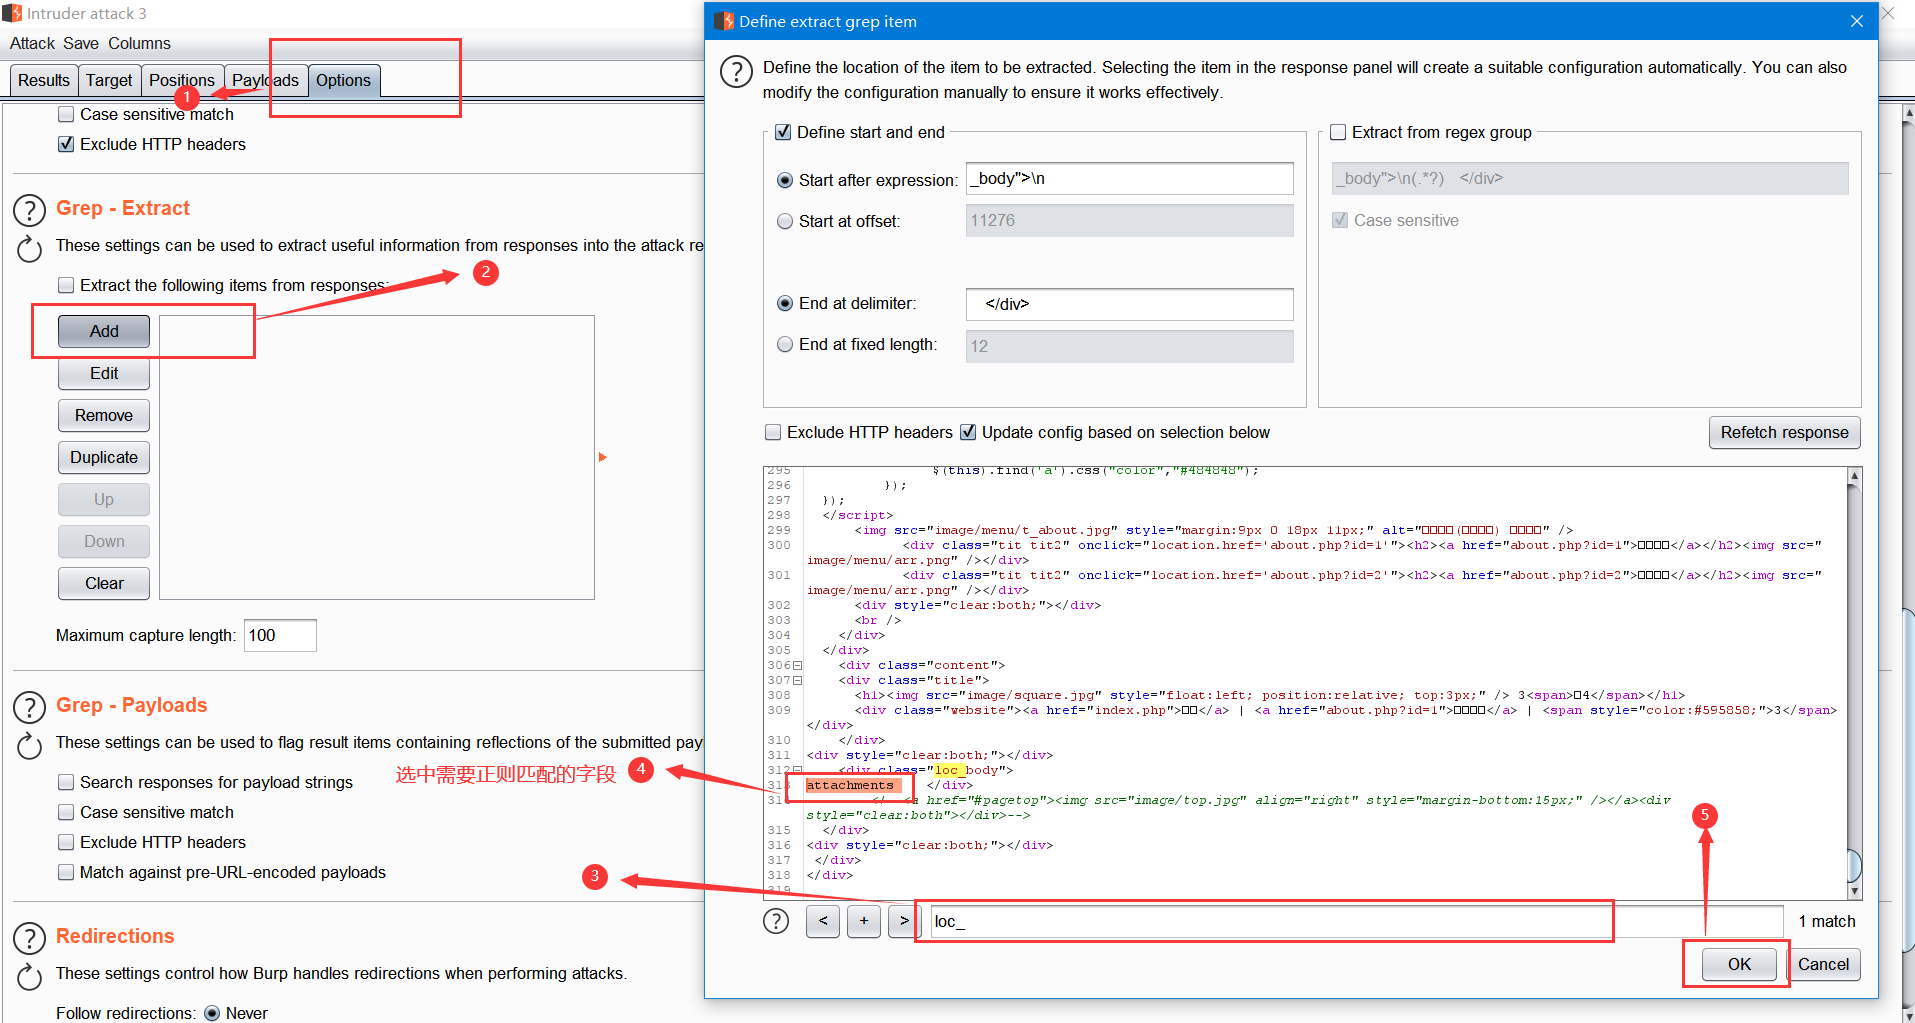Enable Extract the following items from responses
Viewport: 1915px width, 1023px height.
click(66, 285)
